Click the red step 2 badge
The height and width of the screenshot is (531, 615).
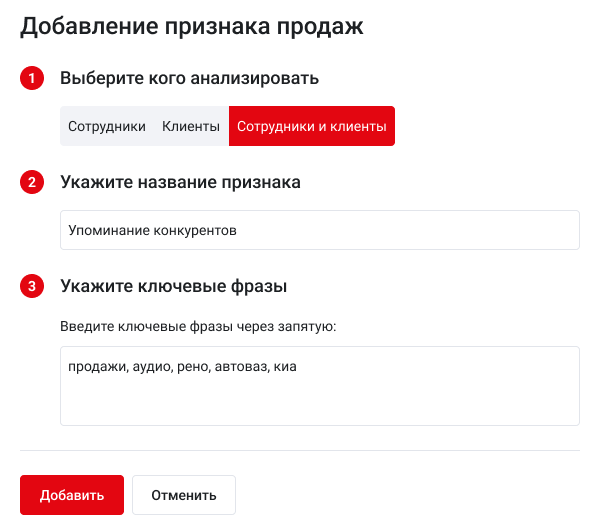pyautogui.click(x=32, y=182)
